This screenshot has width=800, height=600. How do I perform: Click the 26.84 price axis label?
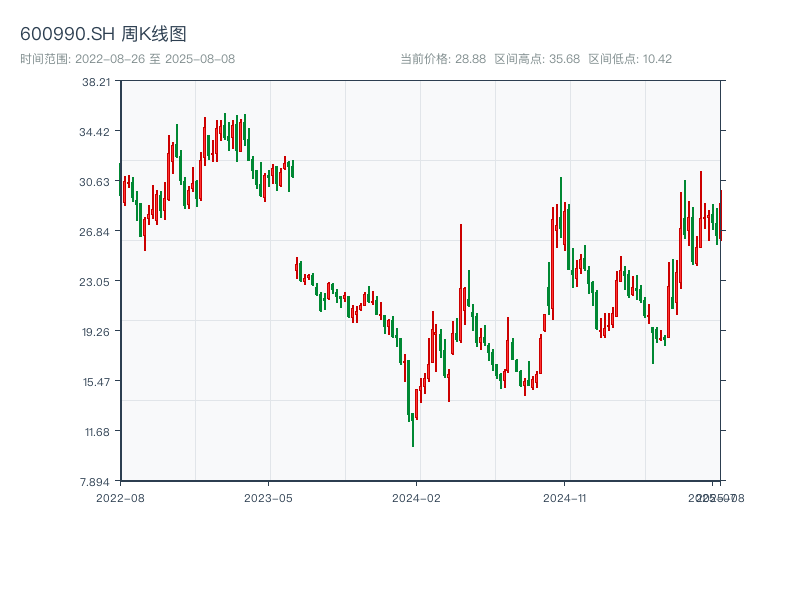[x=96, y=232]
